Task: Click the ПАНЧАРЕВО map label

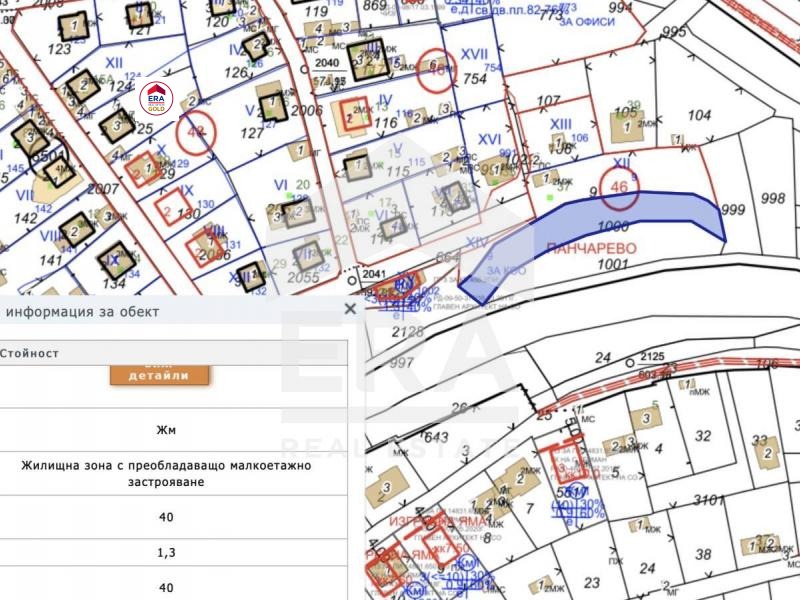Action: tap(590, 246)
